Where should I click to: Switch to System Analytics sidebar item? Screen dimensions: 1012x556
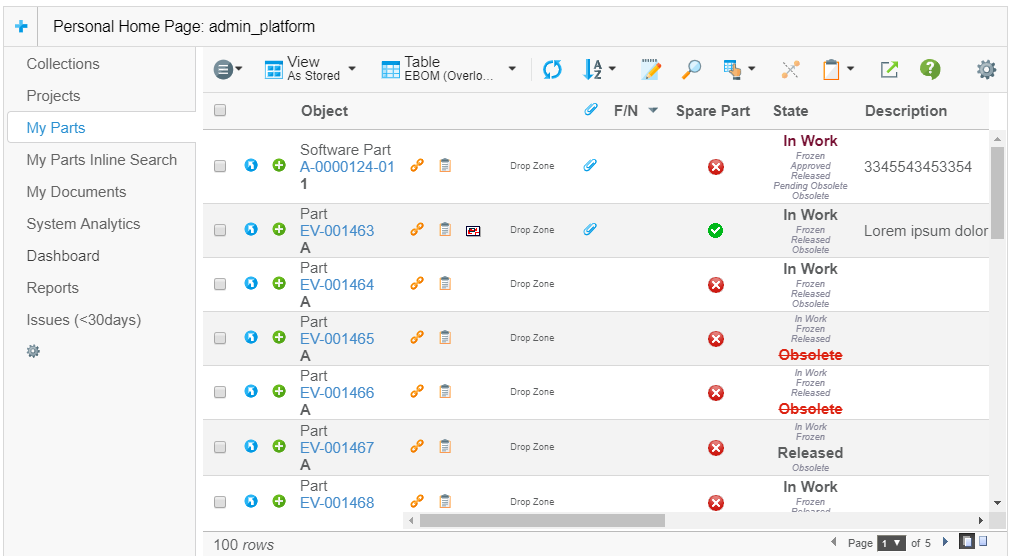[x=83, y=224]
